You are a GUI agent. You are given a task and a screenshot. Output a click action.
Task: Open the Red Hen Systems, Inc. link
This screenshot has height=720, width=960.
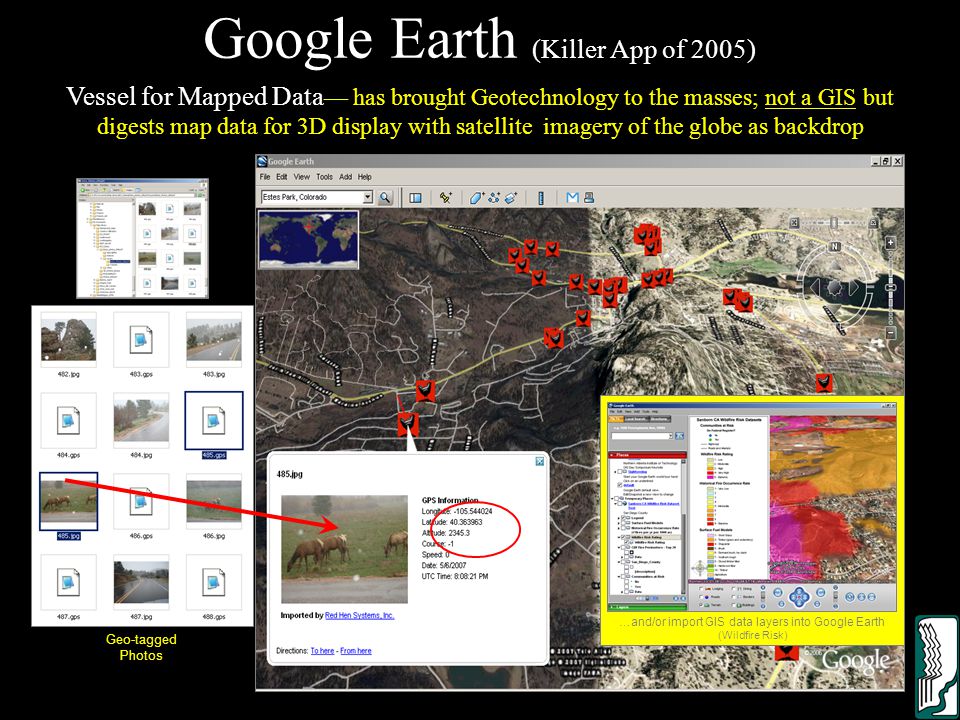coord(359,615)
